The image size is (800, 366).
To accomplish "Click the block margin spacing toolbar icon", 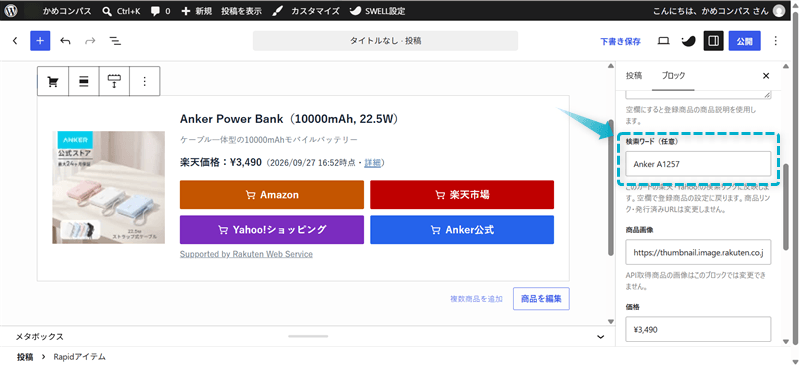I will (x=114, y=81).
